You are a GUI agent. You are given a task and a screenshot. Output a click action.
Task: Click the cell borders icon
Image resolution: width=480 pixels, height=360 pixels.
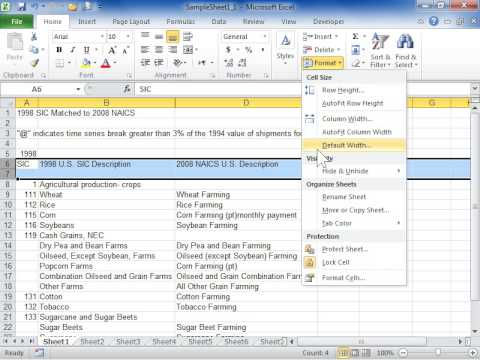tap(60, 63)
